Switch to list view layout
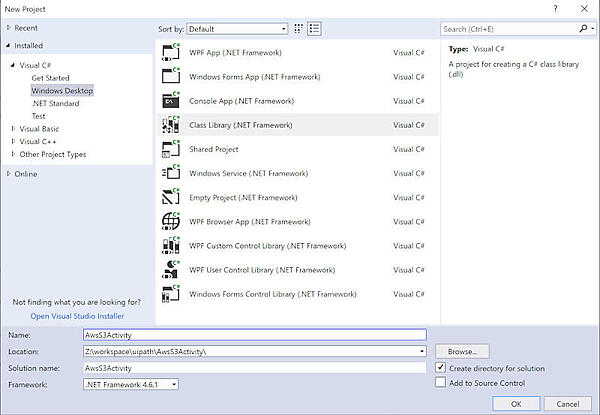Screen dimensions: 600x415 coord(315,29)
